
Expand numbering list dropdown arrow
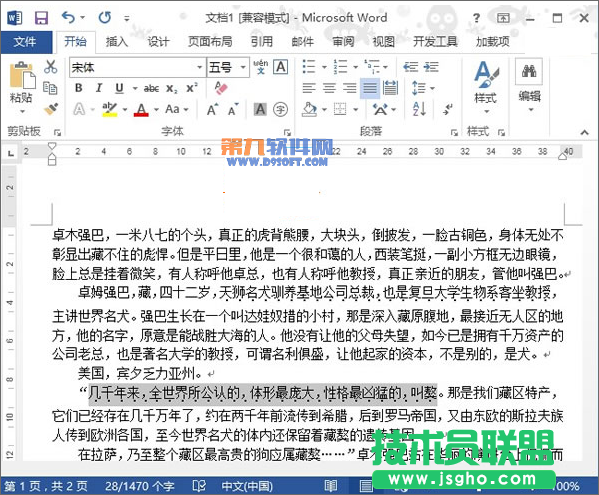coord(355,67)
